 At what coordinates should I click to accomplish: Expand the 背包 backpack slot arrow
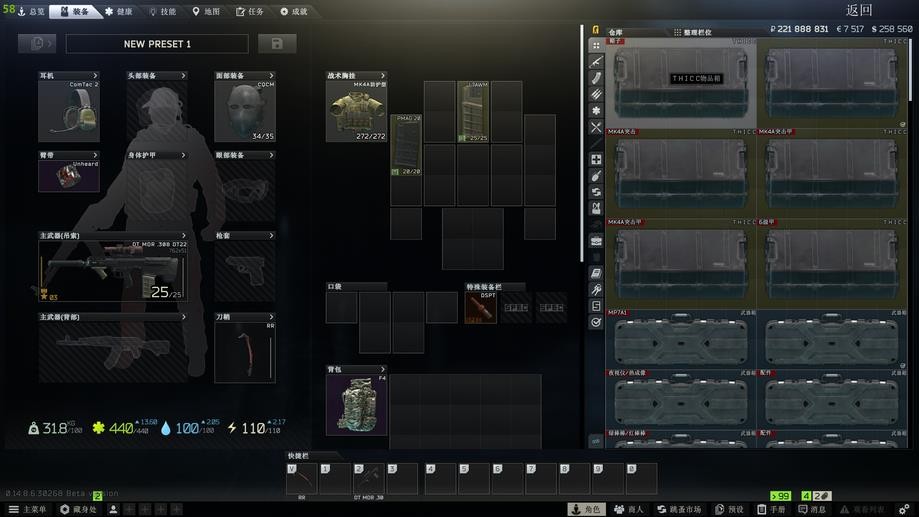tap(383, 369)
